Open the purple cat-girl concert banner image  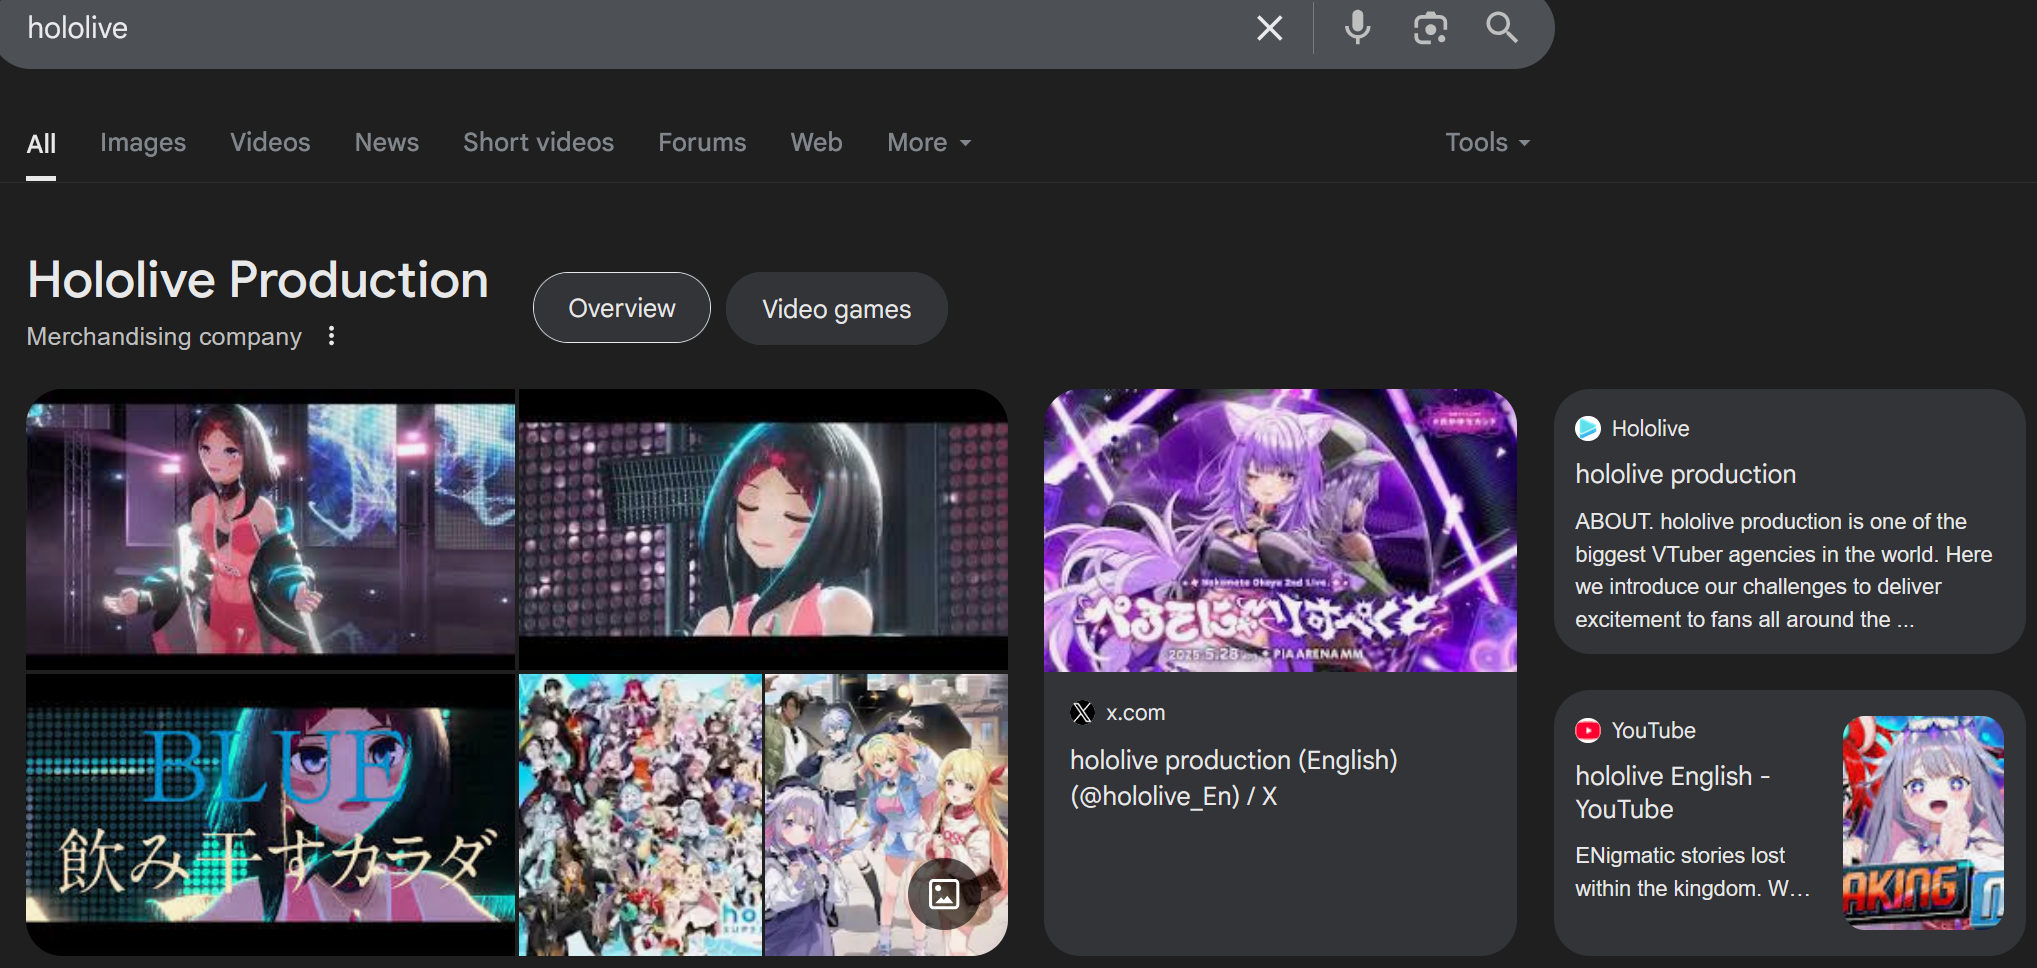point(1280,530)
